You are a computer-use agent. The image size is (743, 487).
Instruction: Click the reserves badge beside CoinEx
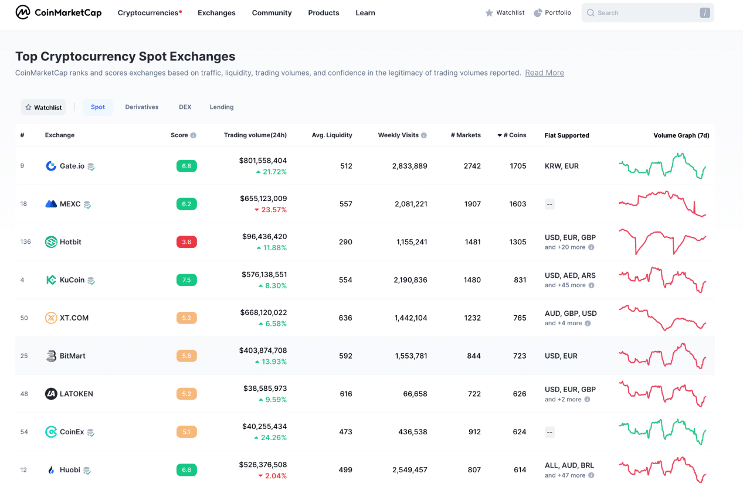(x=91, y=432)
